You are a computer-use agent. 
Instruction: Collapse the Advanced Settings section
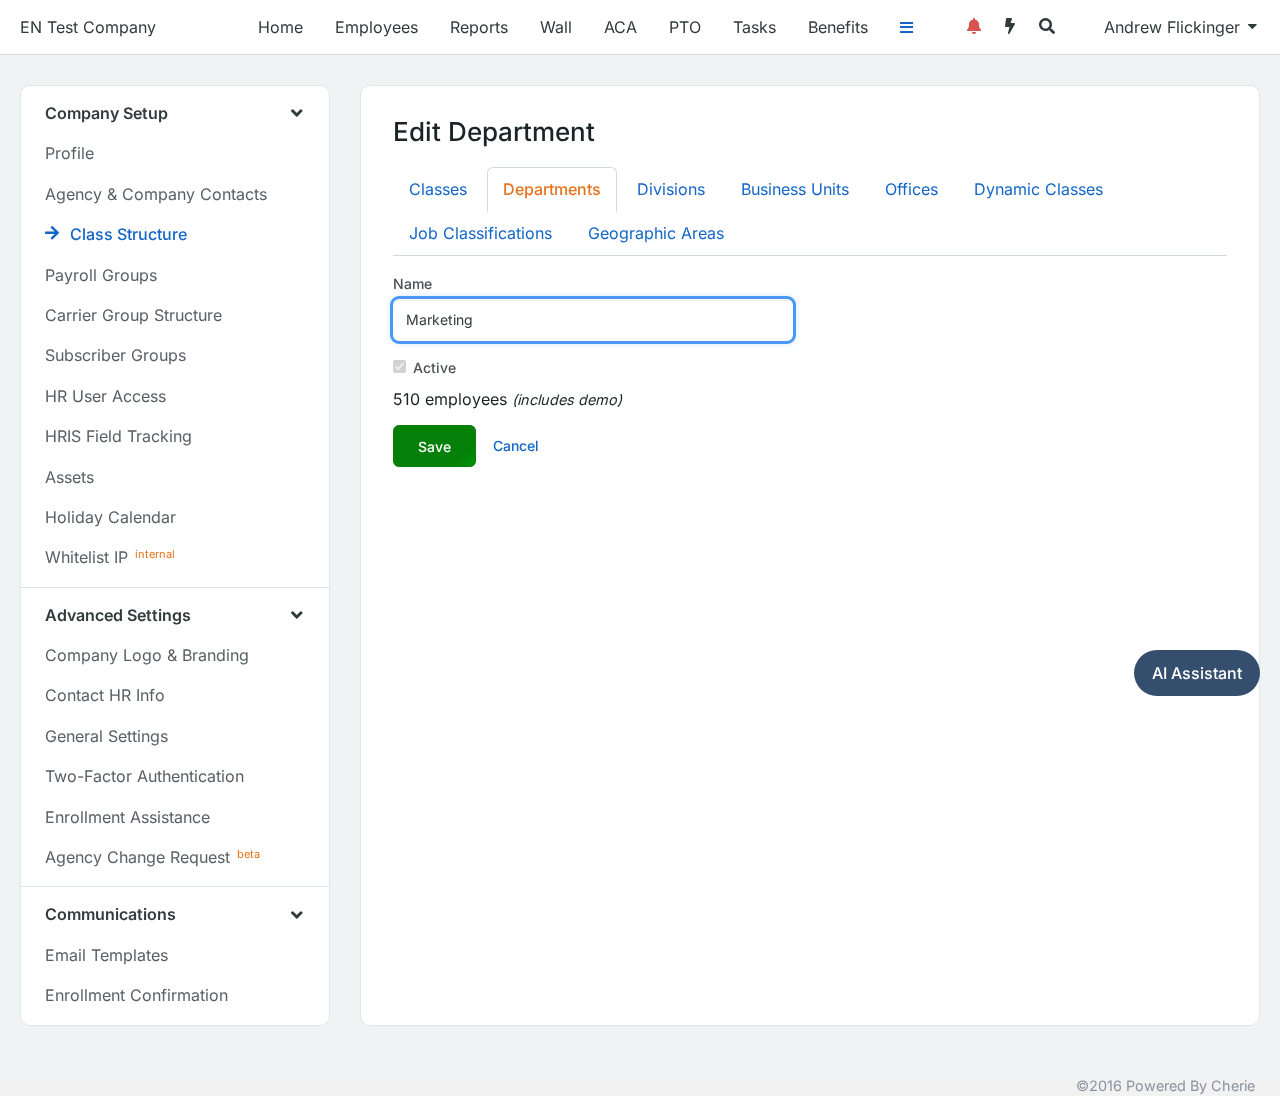tap(296, 615)
